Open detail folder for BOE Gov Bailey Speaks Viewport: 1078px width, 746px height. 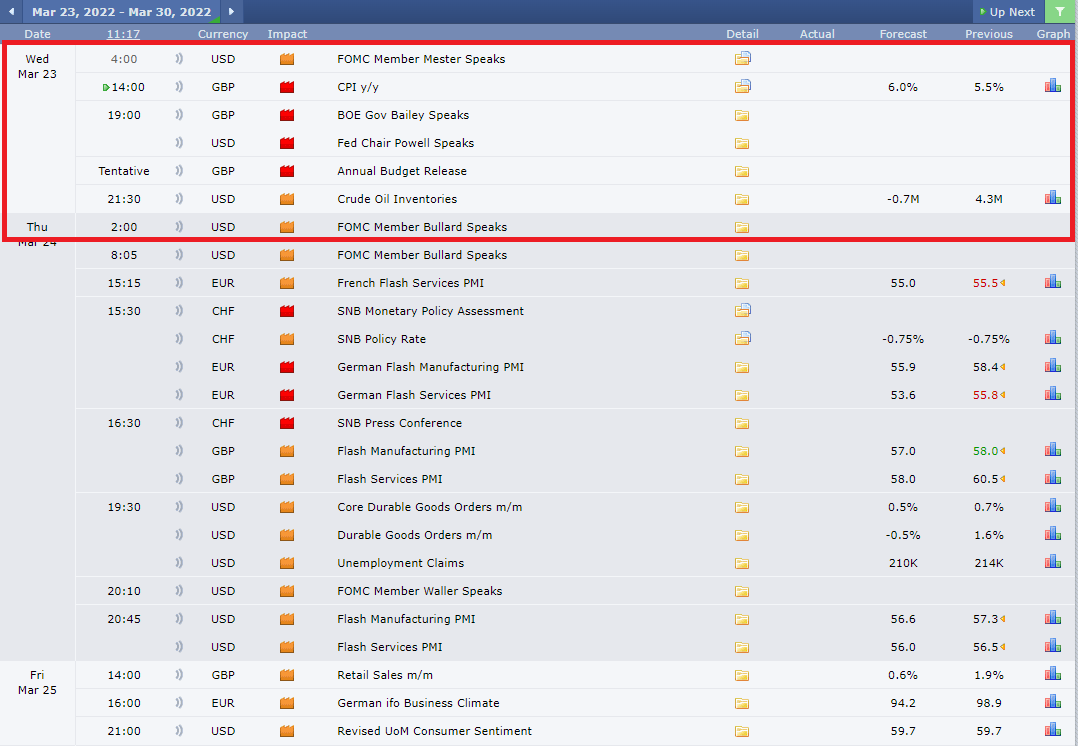[742, 116]
